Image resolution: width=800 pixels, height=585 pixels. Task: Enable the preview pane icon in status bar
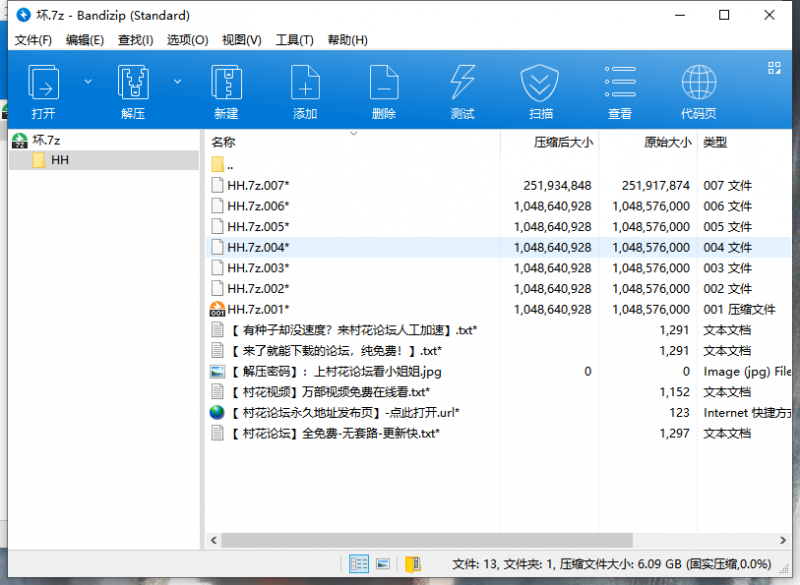click(383, 563)
